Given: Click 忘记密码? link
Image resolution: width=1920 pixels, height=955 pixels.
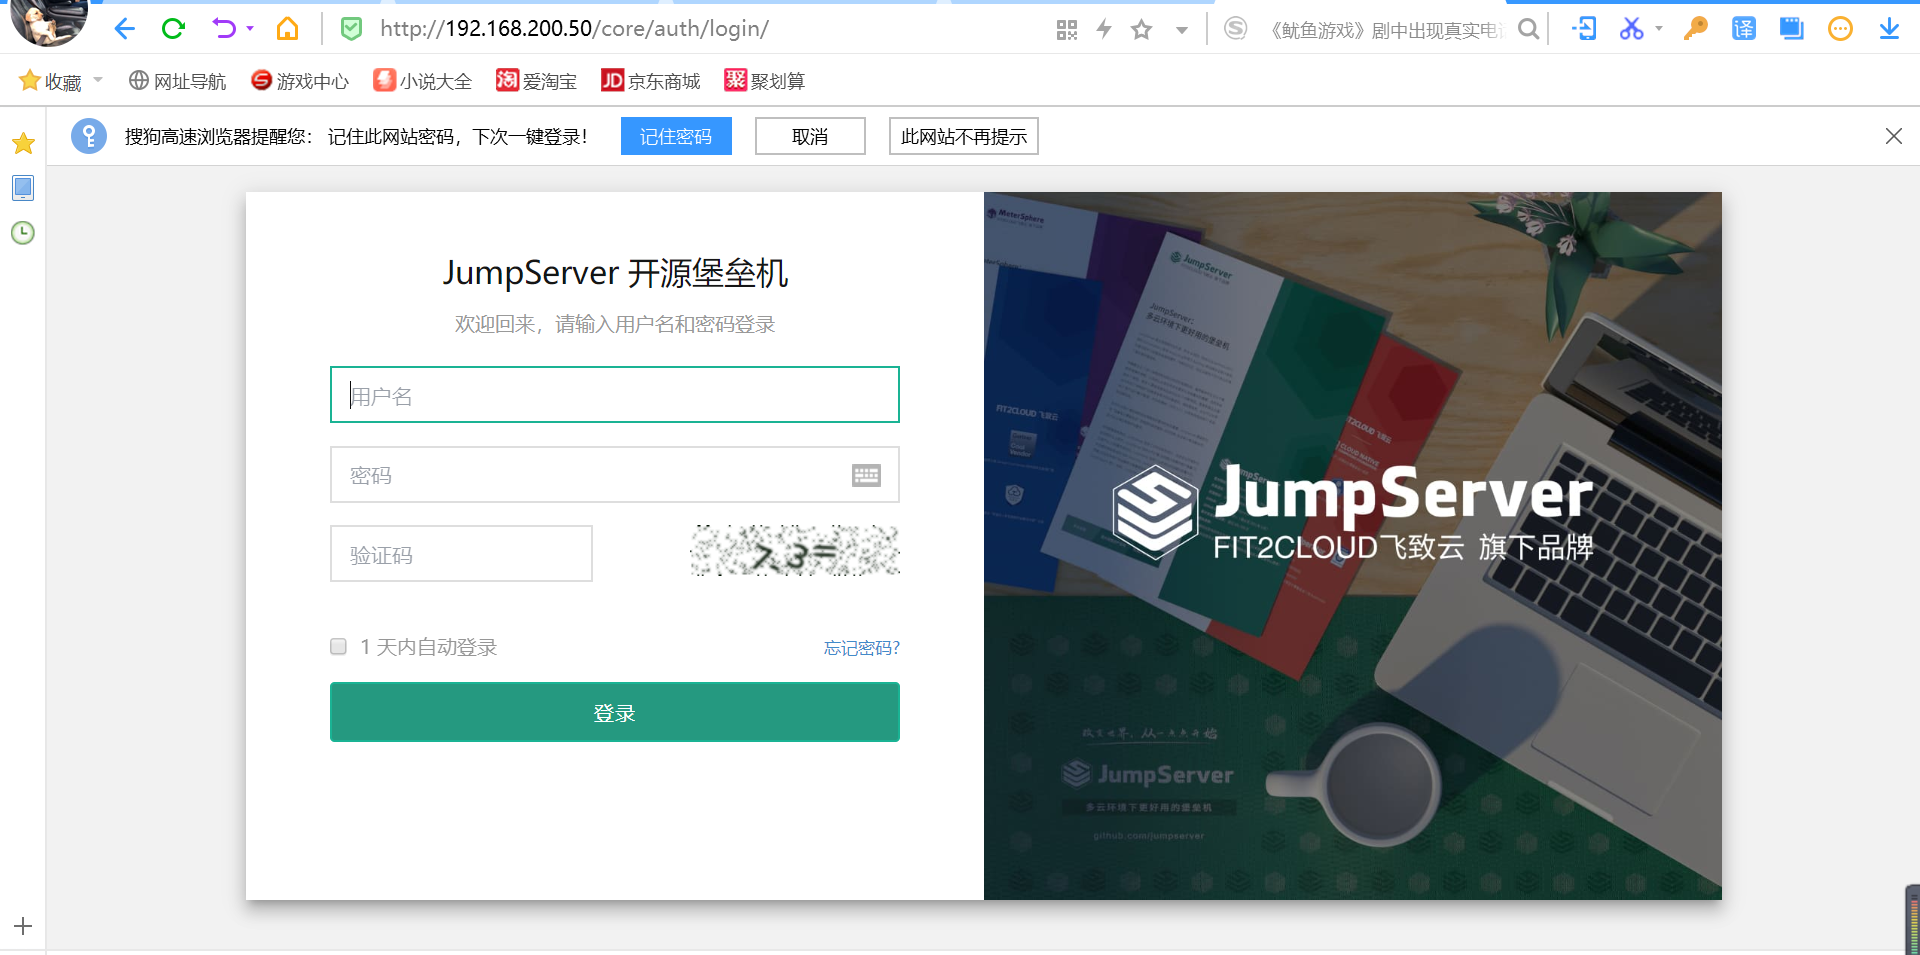Looking at the screenshot, I should [862, 648].
